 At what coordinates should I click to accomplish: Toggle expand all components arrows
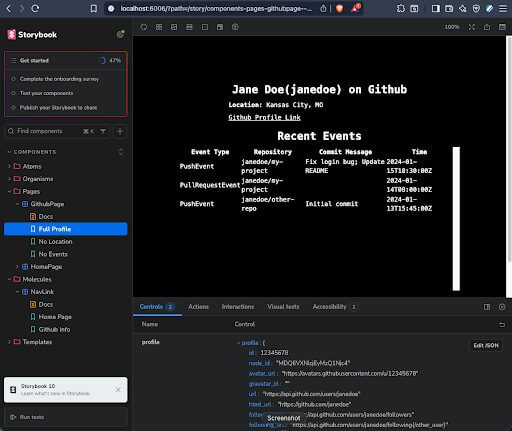tap(121, 152)
